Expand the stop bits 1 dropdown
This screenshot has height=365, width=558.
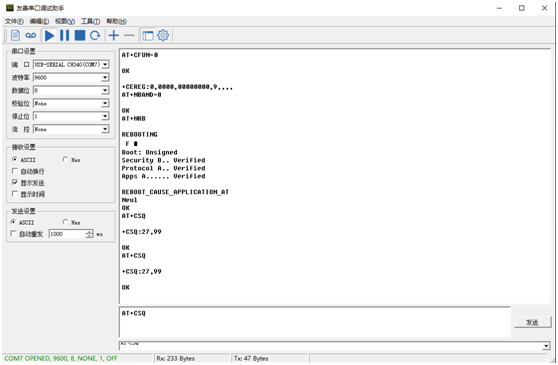pyautogui.click(x=105, y=116)
